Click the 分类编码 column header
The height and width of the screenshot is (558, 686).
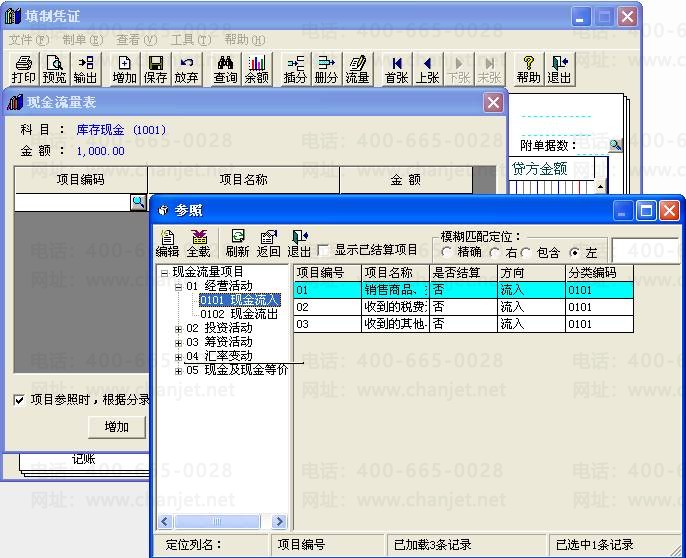pyautogui.click(x=599, y=273)
